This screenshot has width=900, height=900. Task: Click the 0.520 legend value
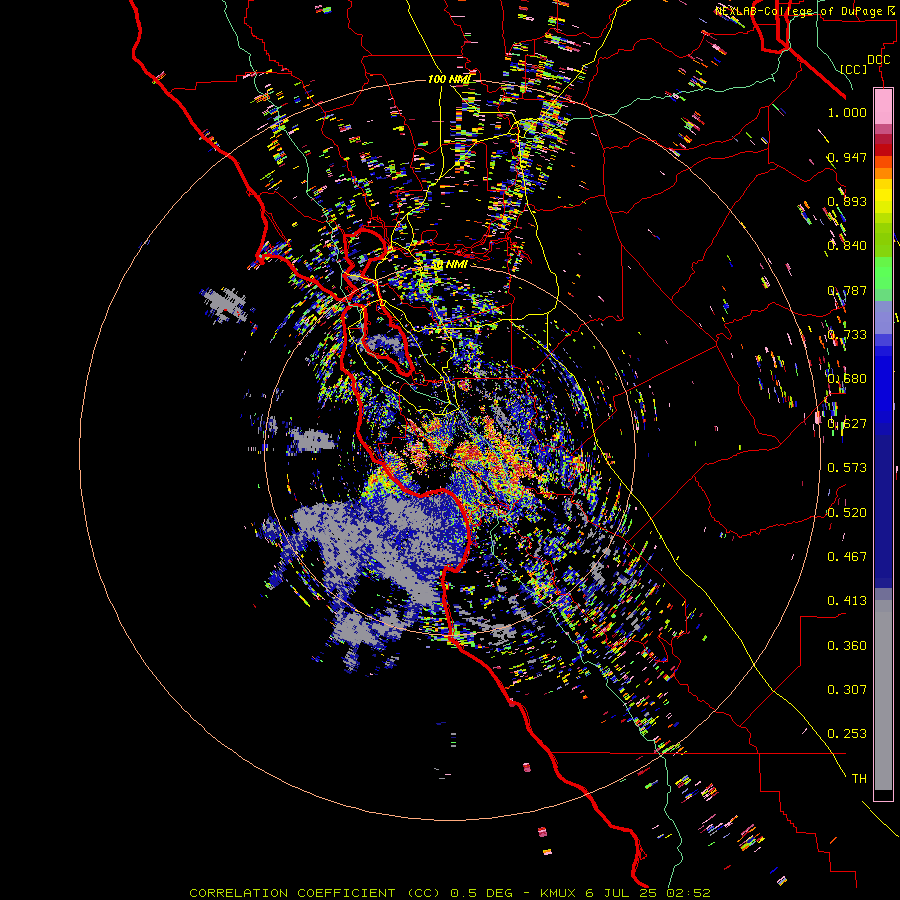(847, 513)
